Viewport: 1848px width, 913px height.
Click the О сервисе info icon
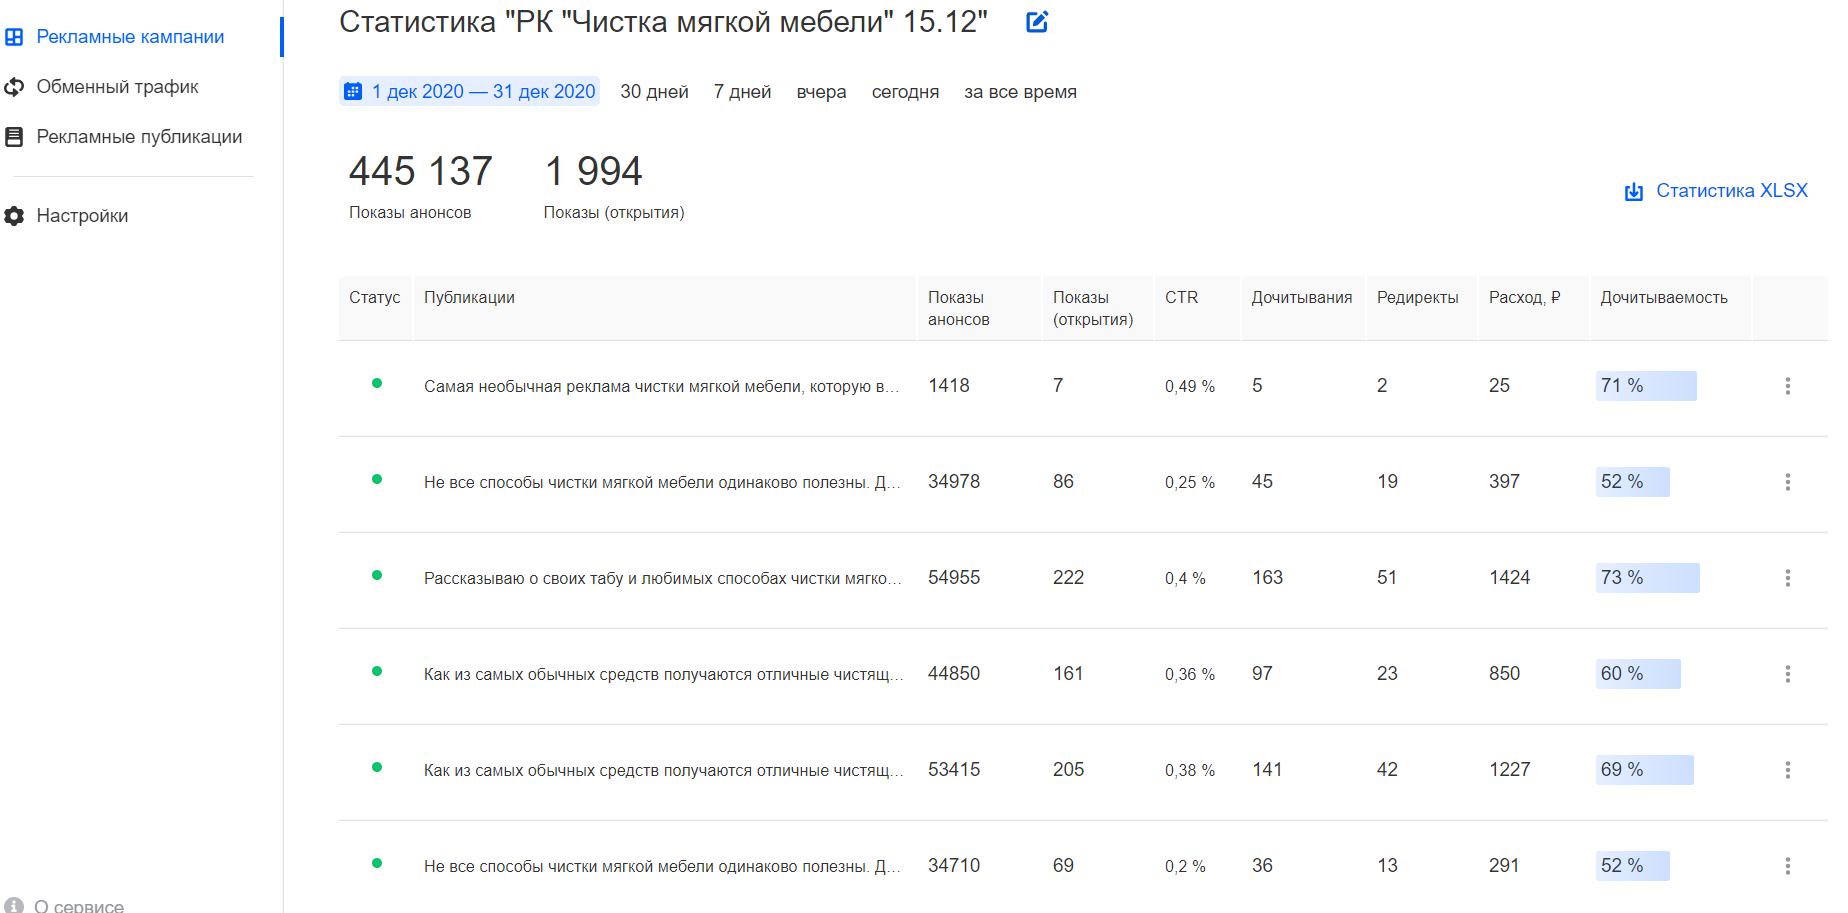click(x=14, y=905)
